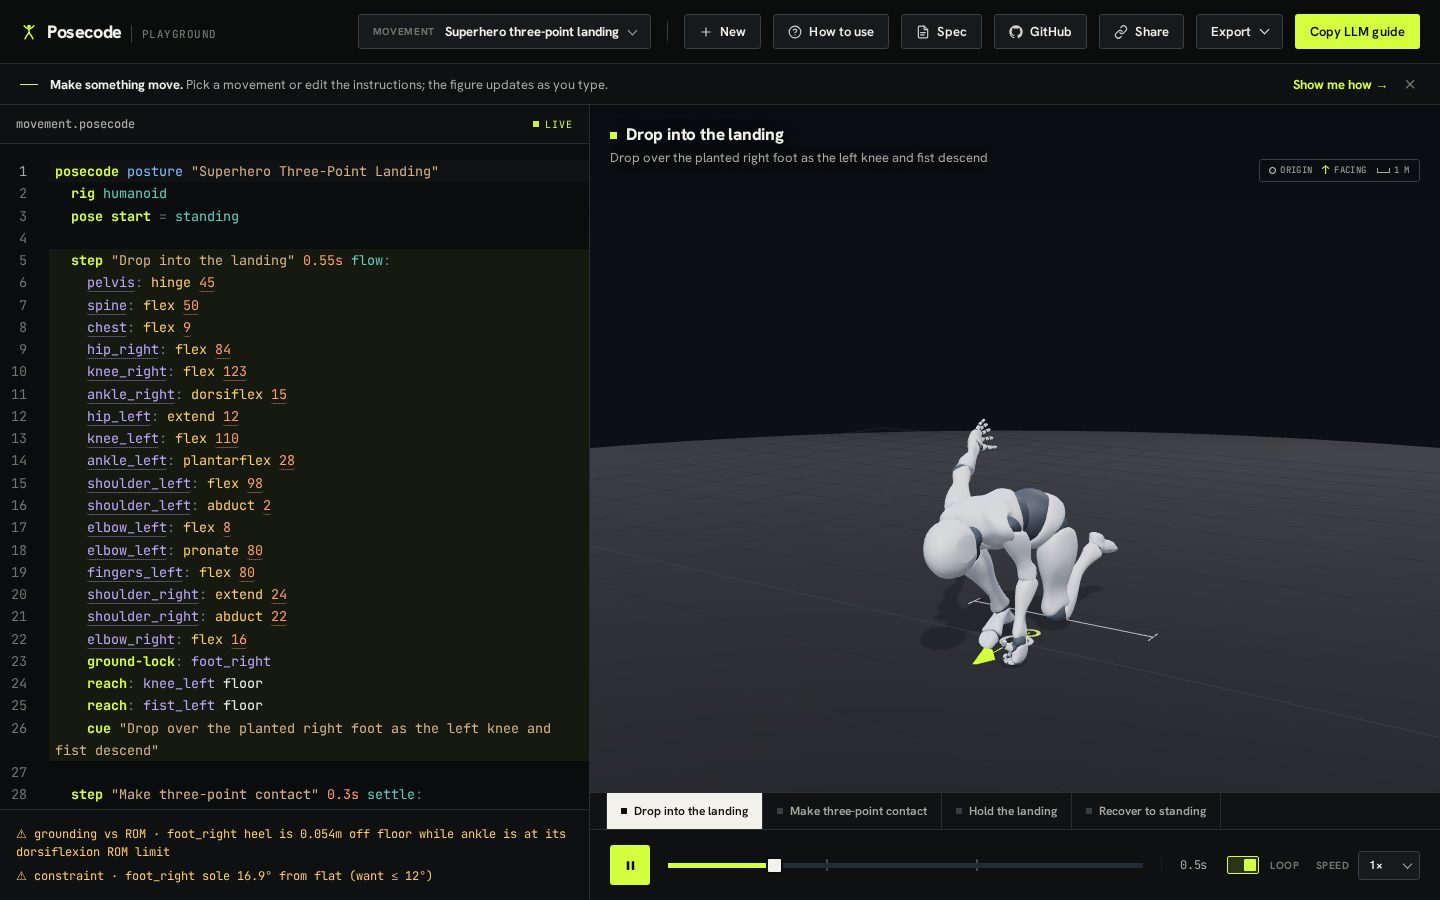Copy the LLM guide
The image size is (1440, 900).
tap(1357, 32)
